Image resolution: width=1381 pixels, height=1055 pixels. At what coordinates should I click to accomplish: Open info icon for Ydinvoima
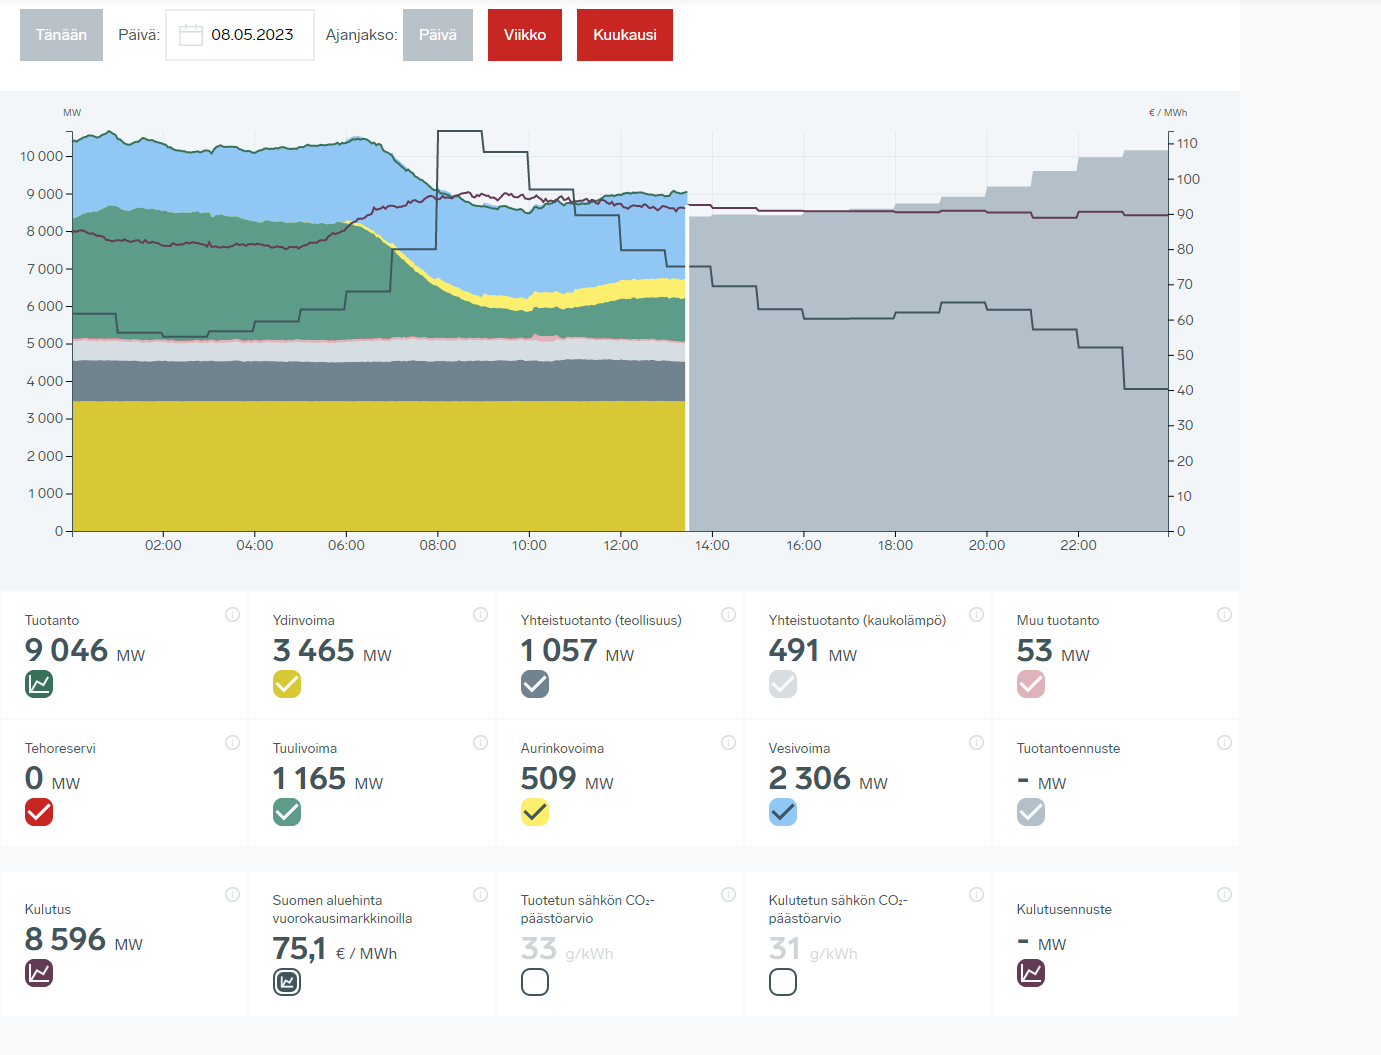coord(480,614)
